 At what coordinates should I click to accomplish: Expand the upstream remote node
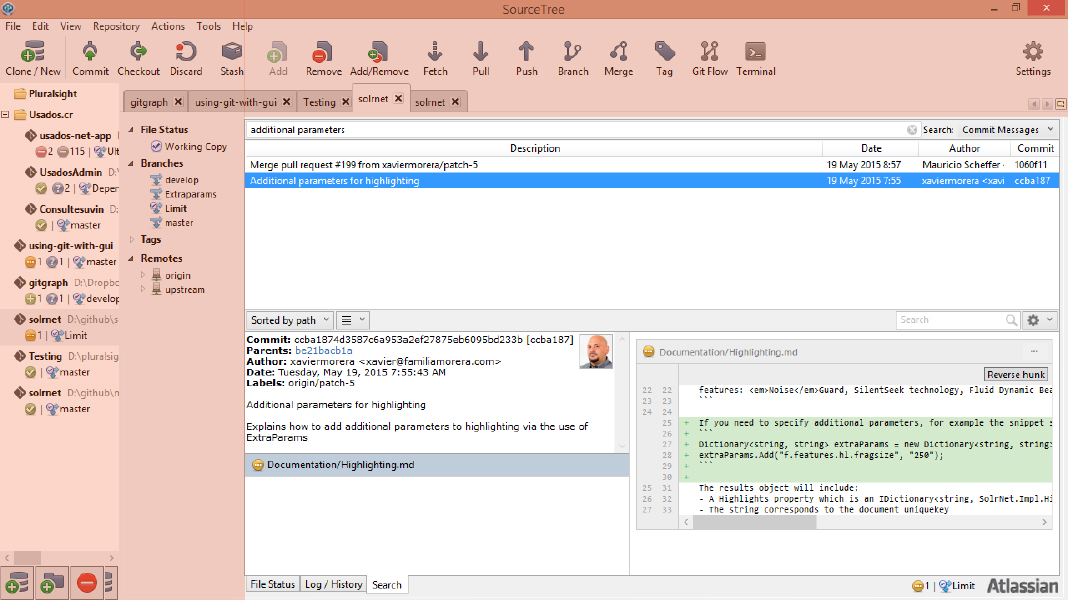click(142, 290)
